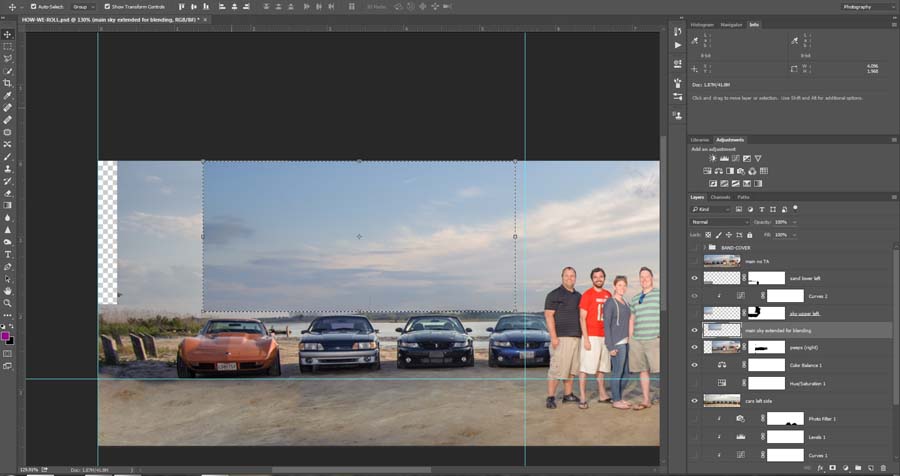The height and width of the screenshot is (476, 900).
Task: Select the Horizontal Type tool
Action: (7, 254)
